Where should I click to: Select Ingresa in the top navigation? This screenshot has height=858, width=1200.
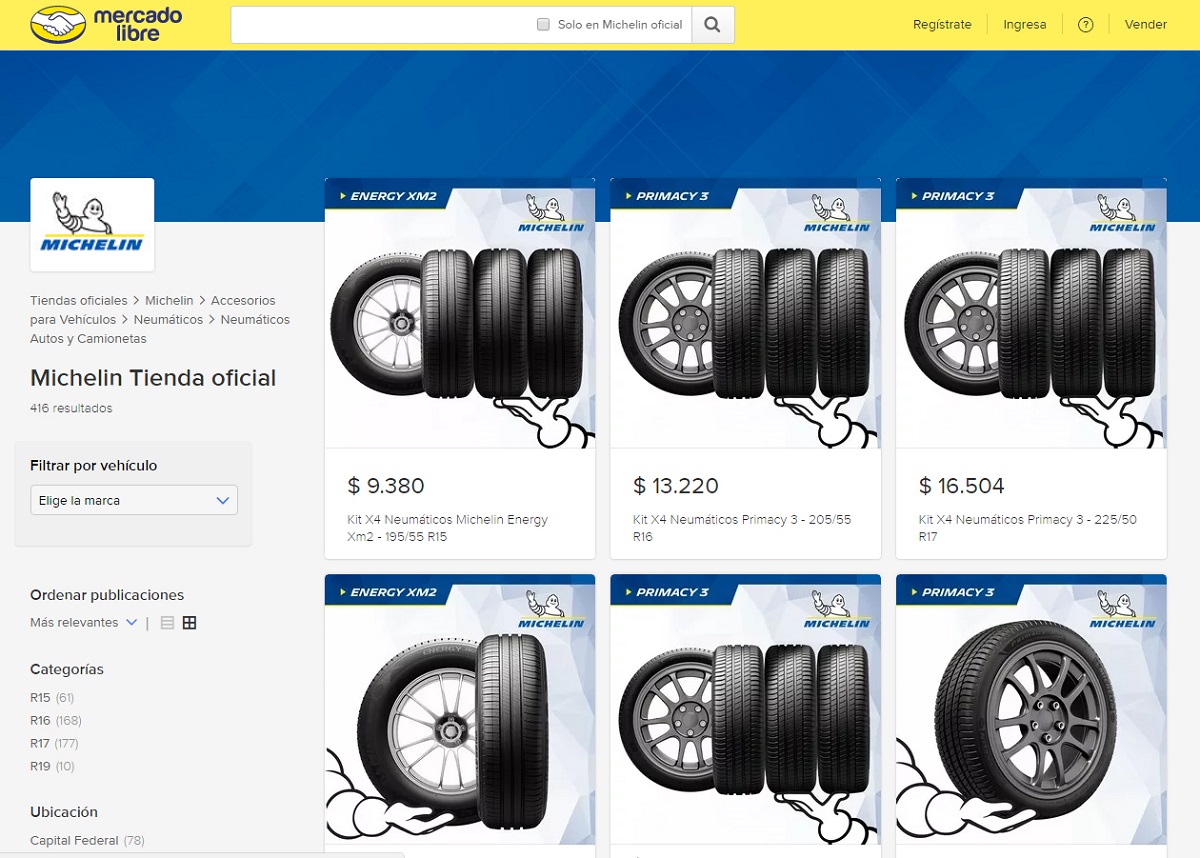click(1024, 24)
